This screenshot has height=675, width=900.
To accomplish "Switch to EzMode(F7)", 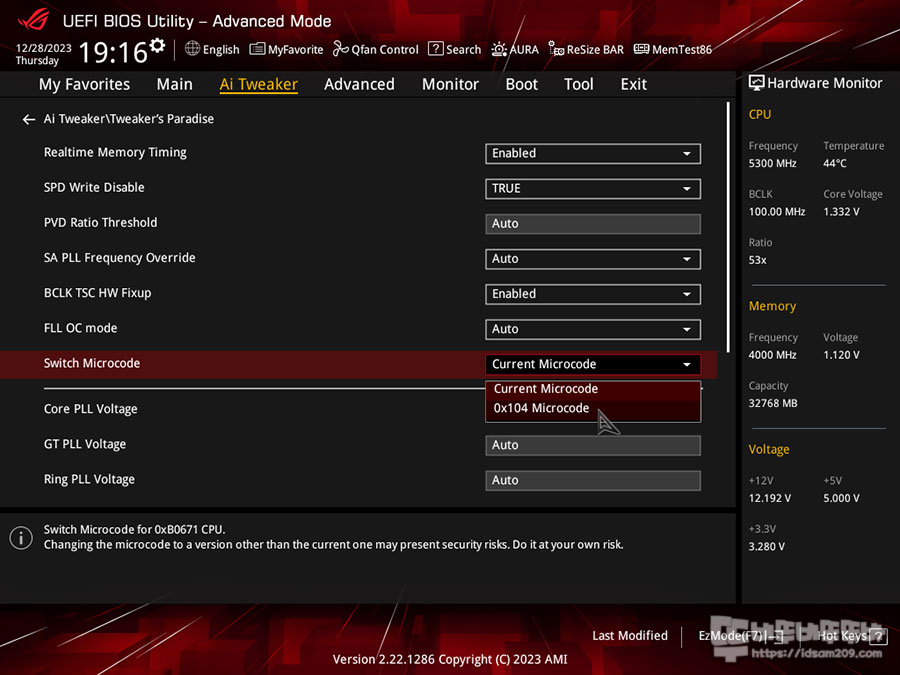I will [740, 635].
